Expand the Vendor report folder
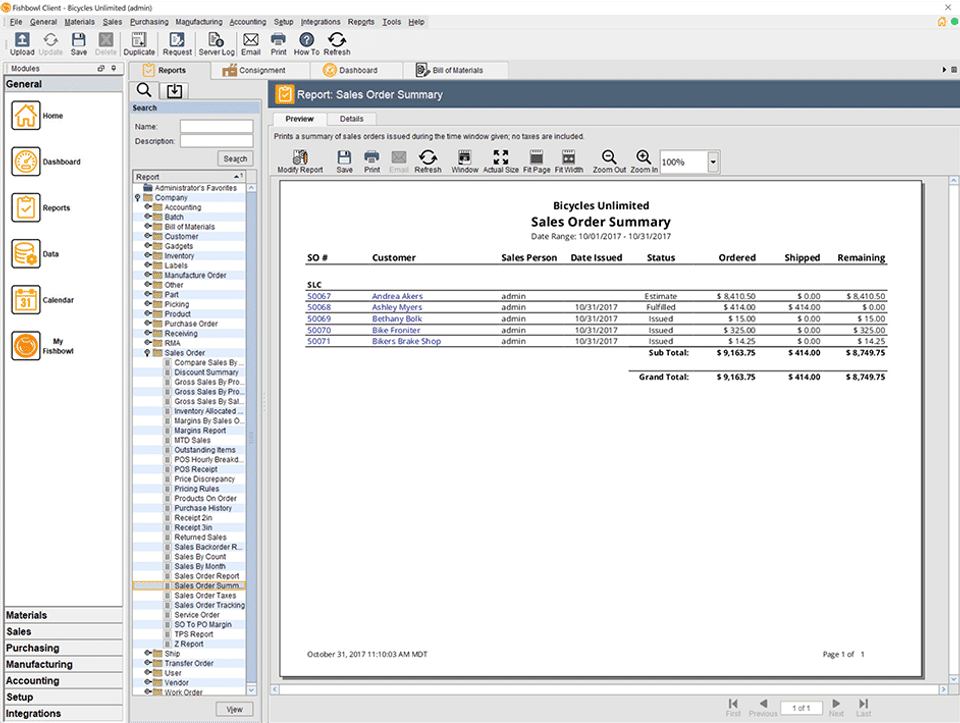 (x=148, y=682)
